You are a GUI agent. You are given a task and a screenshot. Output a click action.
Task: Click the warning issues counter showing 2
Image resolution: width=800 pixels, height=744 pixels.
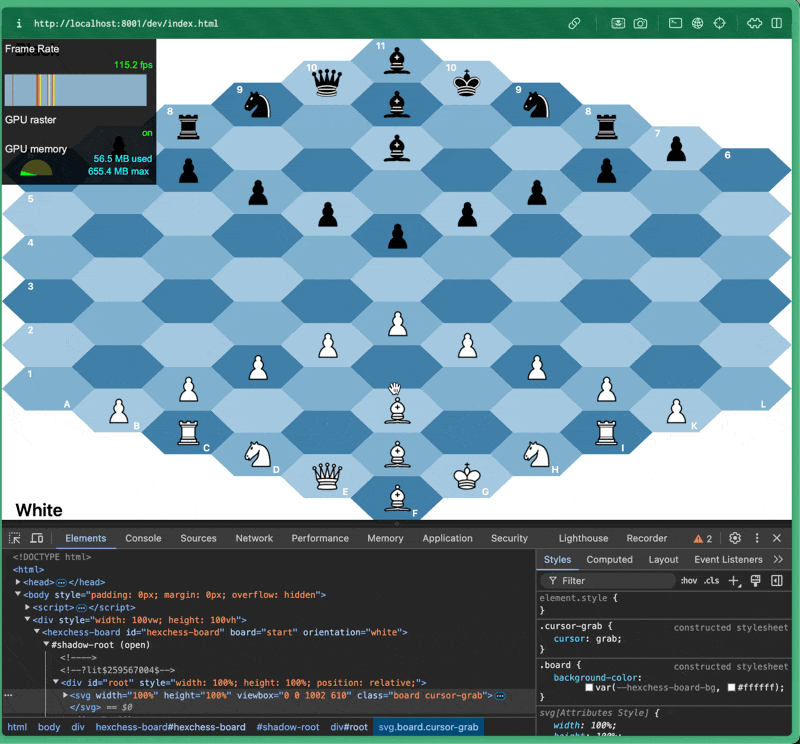pos(703,539)
